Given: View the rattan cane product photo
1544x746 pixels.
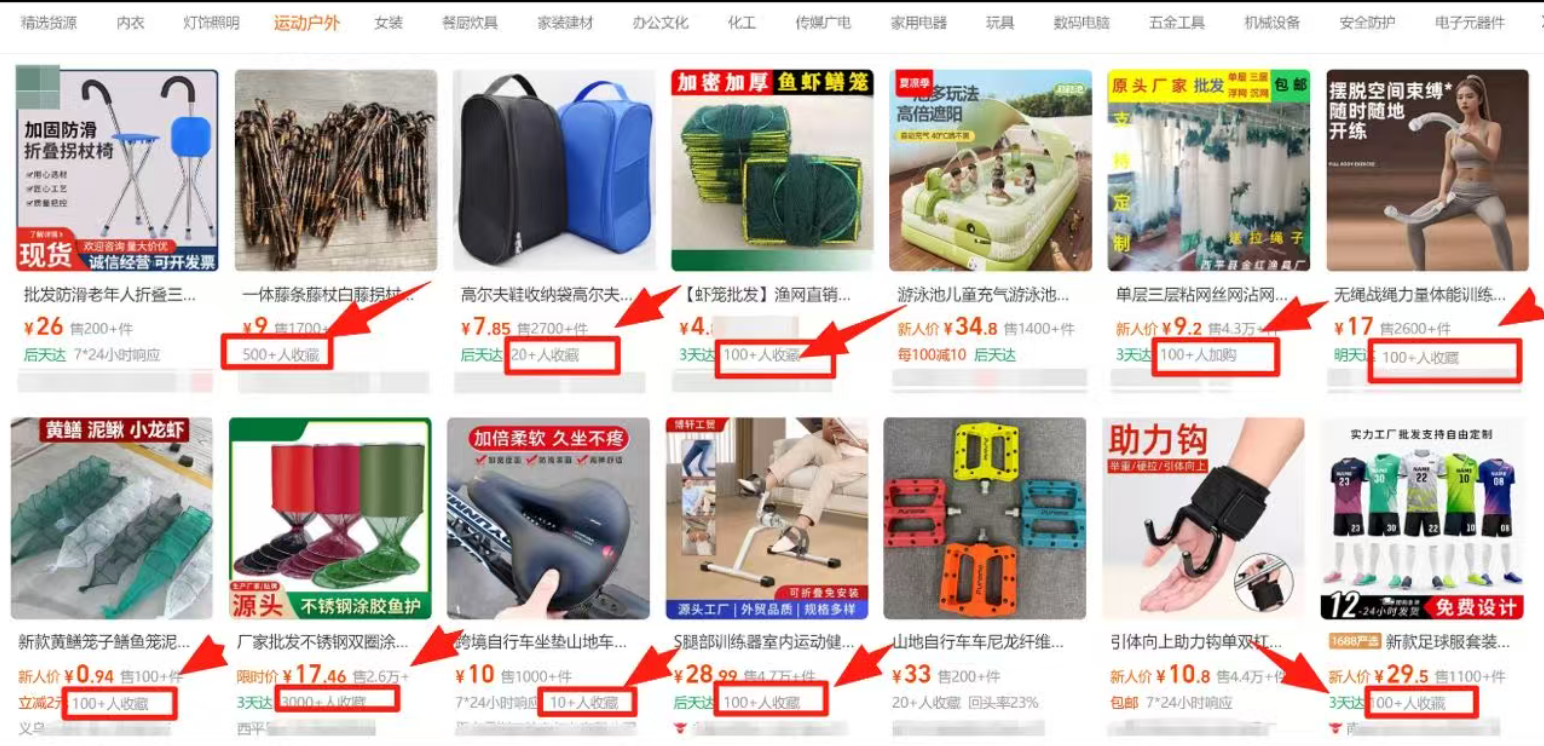Looking at the screenshot, I should click(x=336, y=170).
